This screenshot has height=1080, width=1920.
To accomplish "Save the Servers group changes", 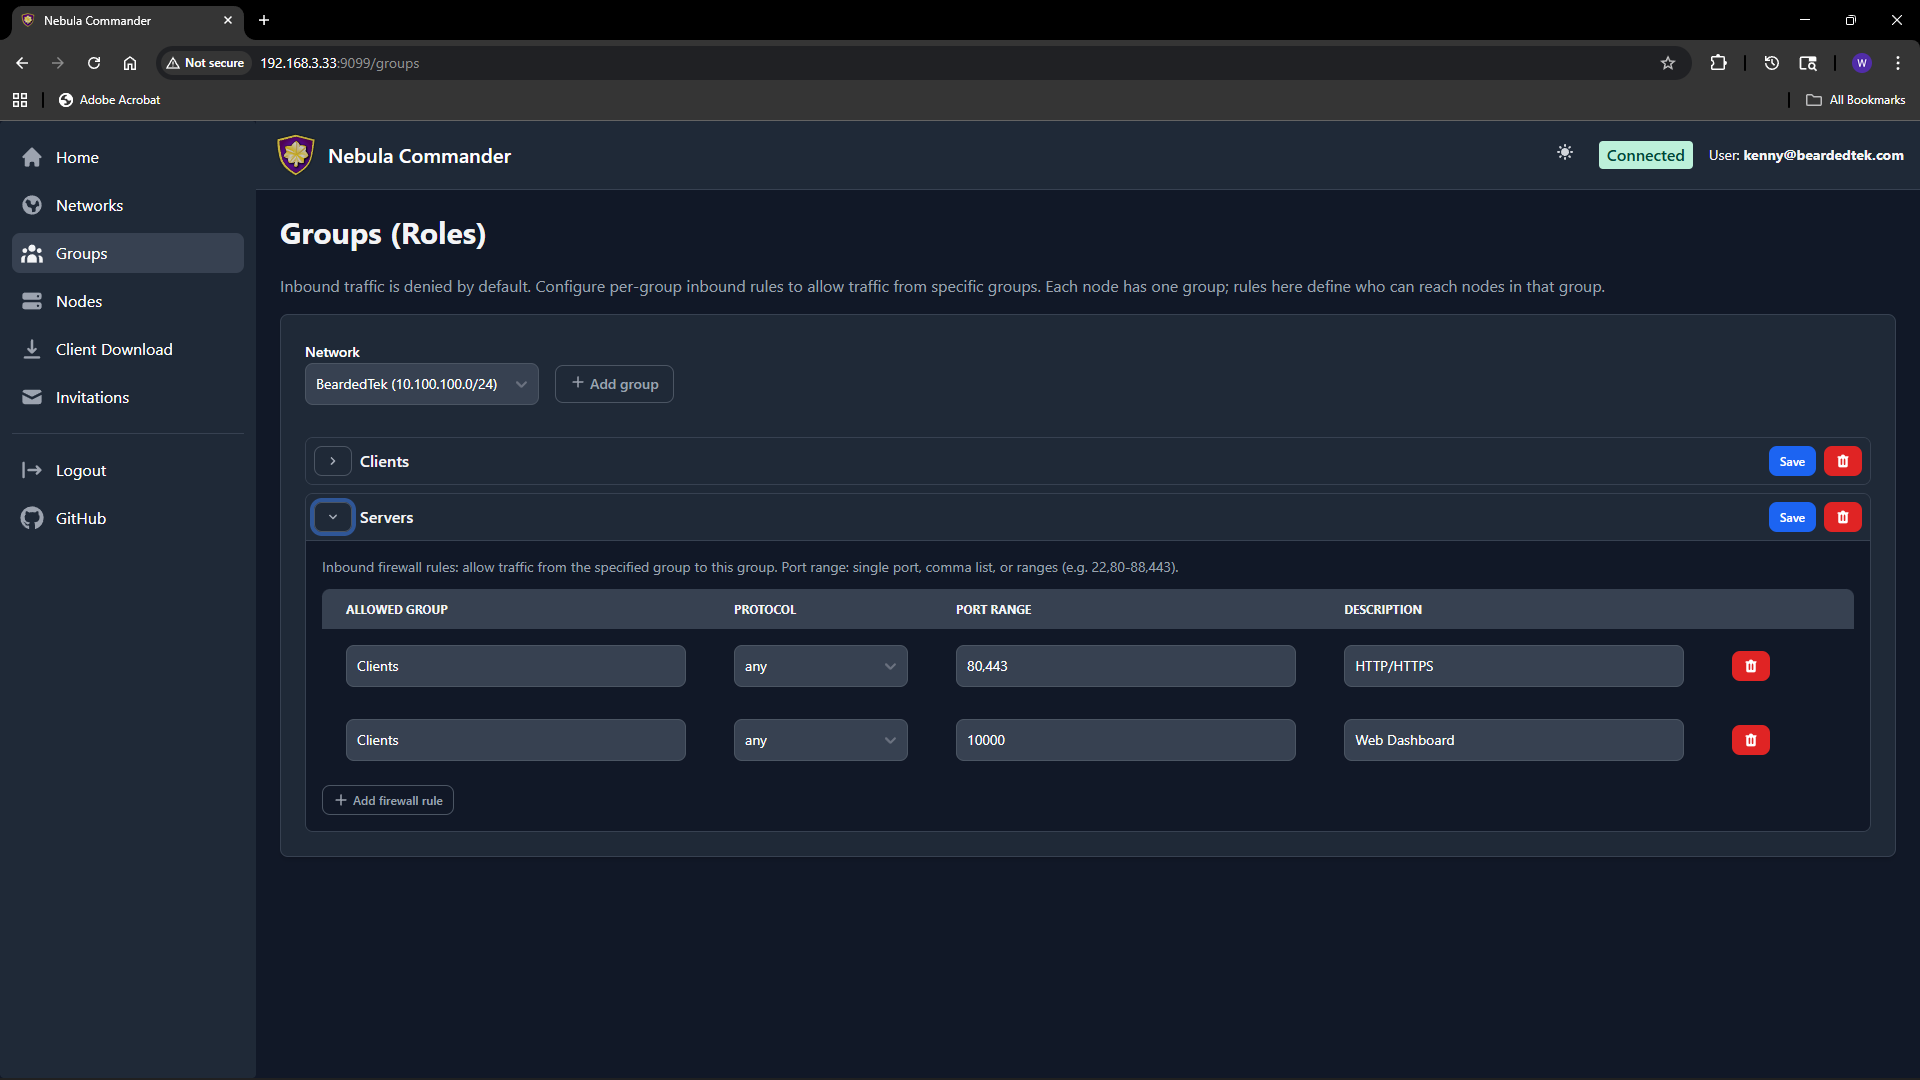I will (x=1791, y=517).
